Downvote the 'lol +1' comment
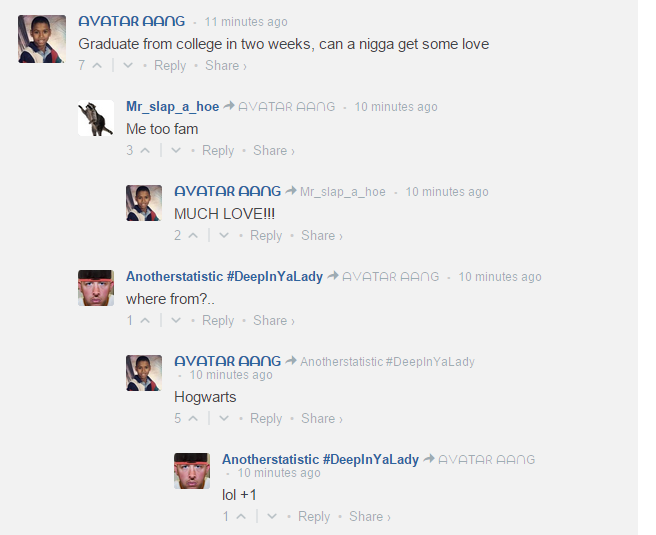Screen dimensions: 656x535 click(x=272, y=517)
